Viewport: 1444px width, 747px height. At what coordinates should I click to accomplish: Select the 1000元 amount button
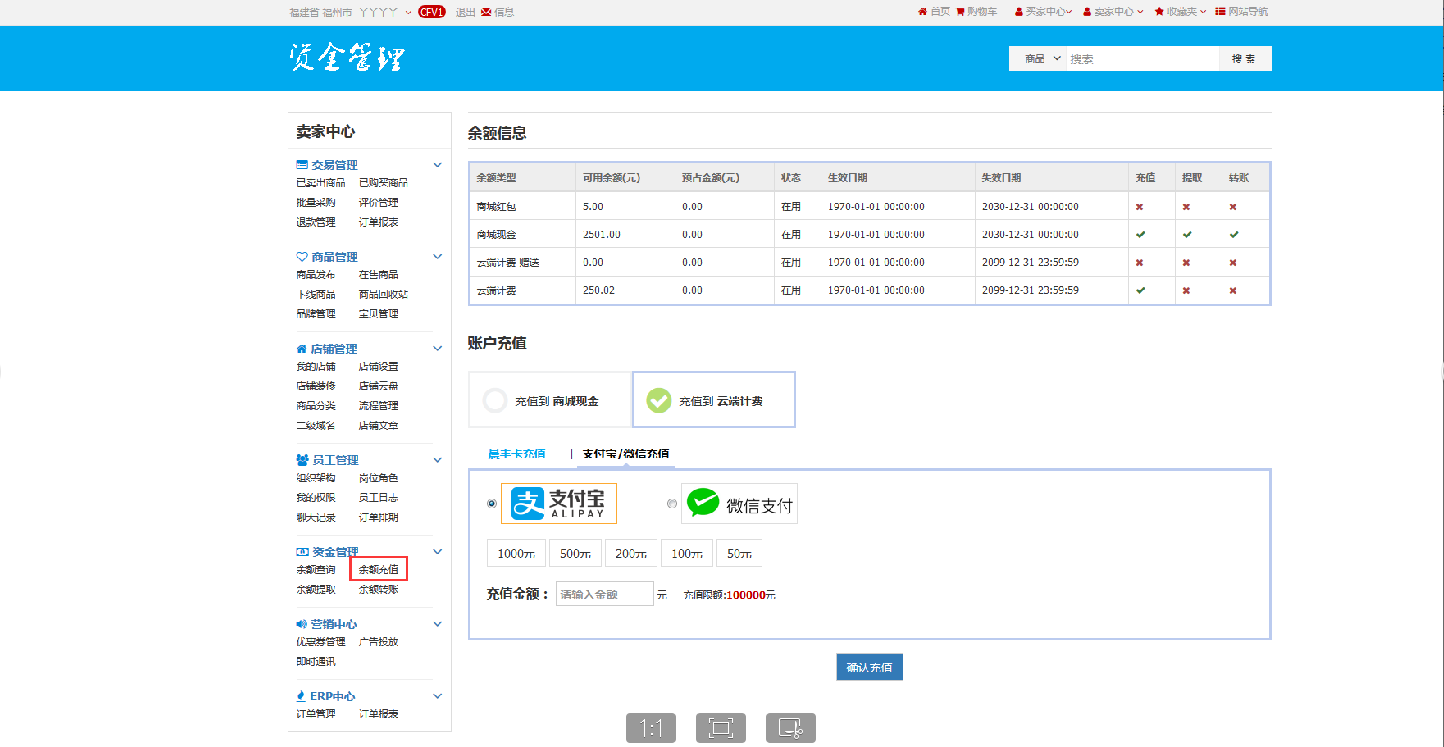pos(515,553)
